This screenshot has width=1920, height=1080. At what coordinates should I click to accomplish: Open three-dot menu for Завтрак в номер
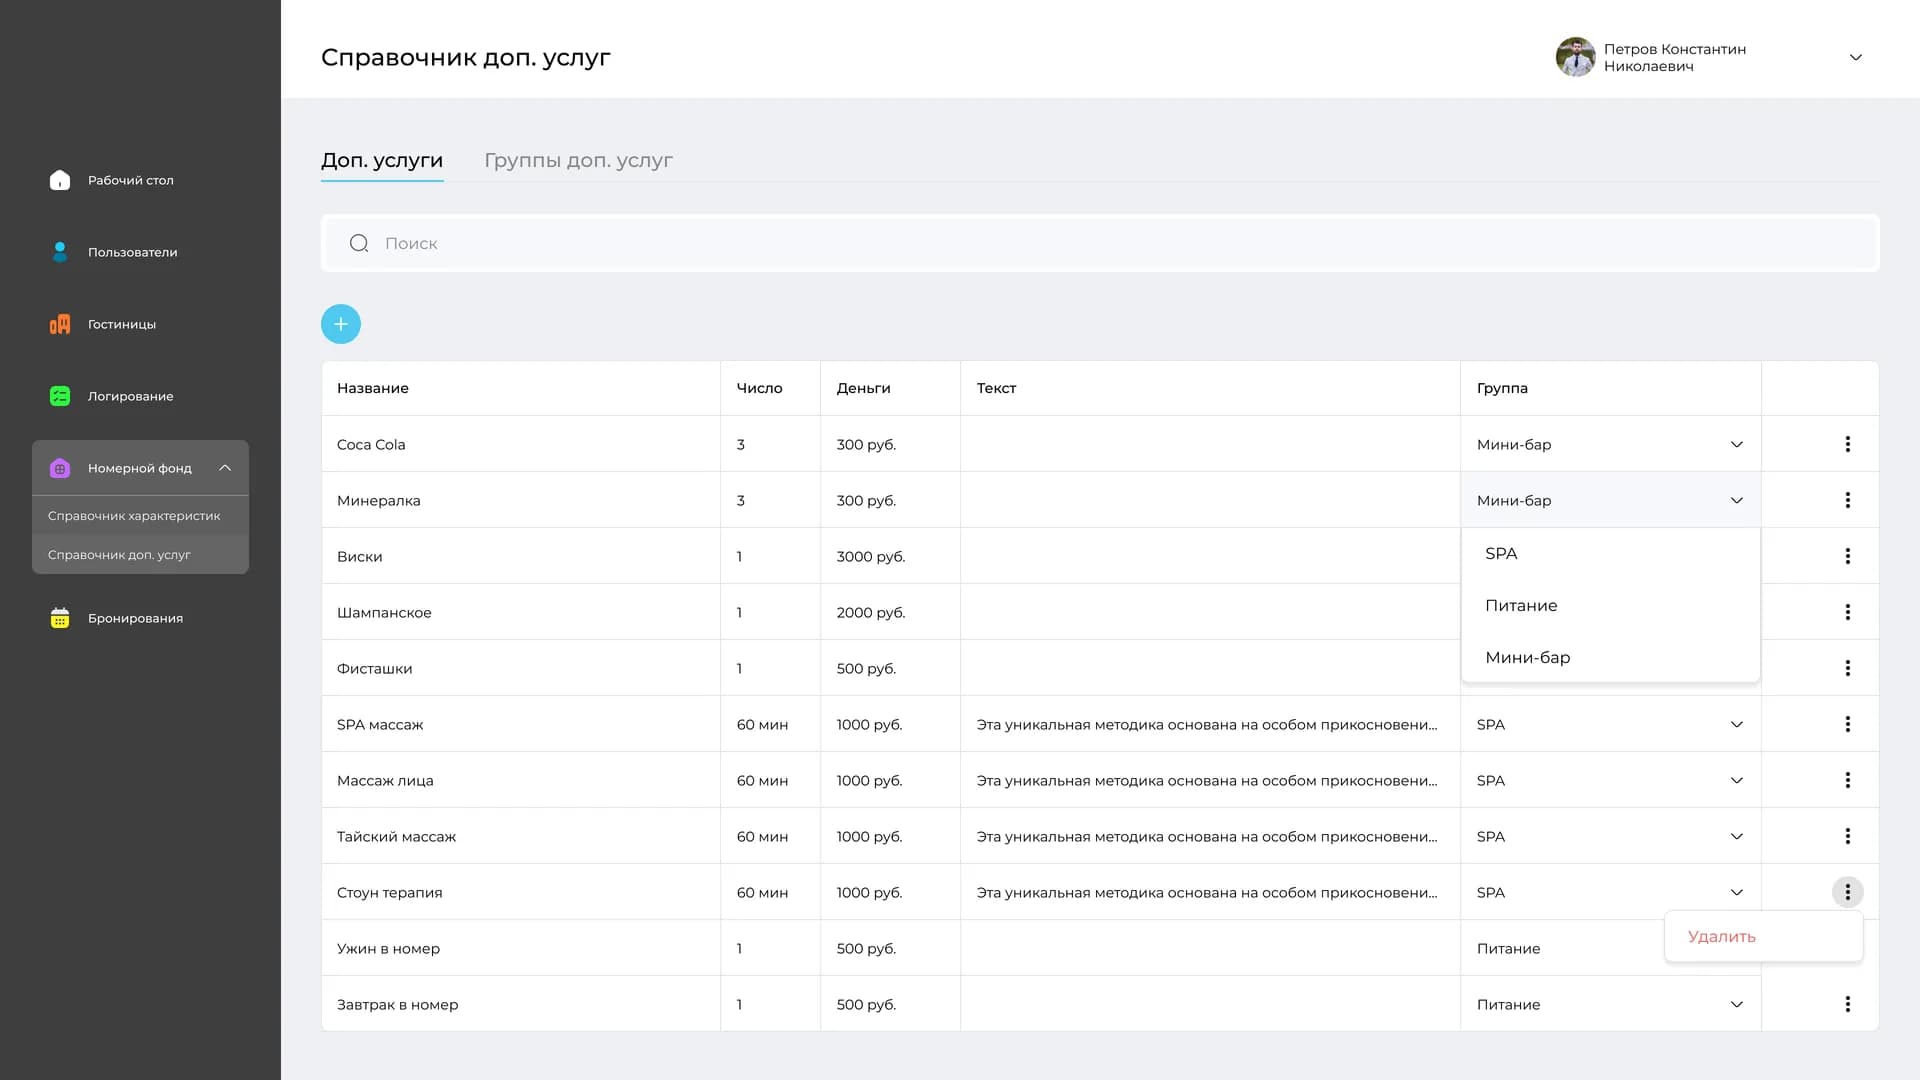coord(1847,1004)
